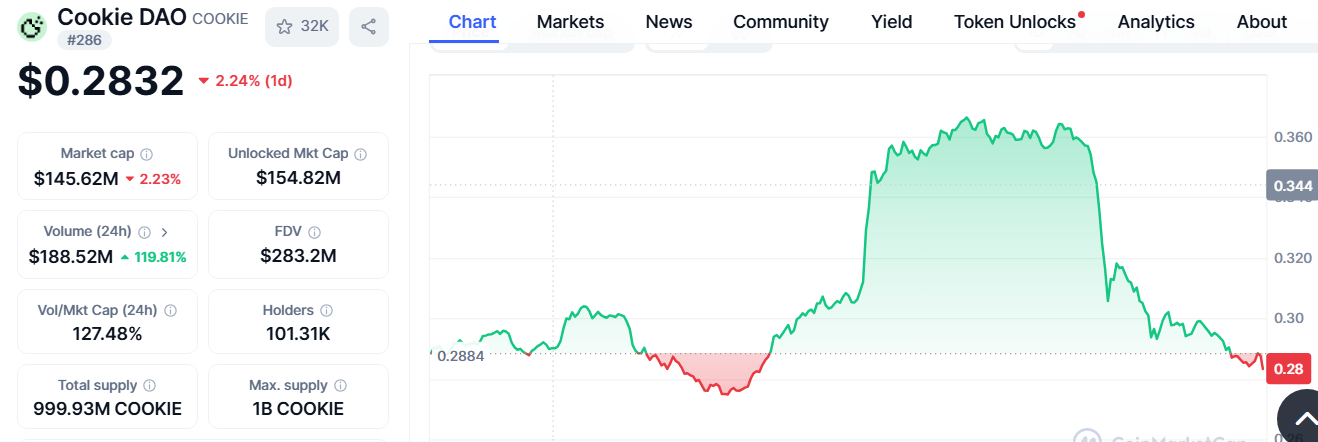This screenshot has width=1318, height=442.
Task: Click the red 0.28 current price tag
Action: click(1291, 369)
